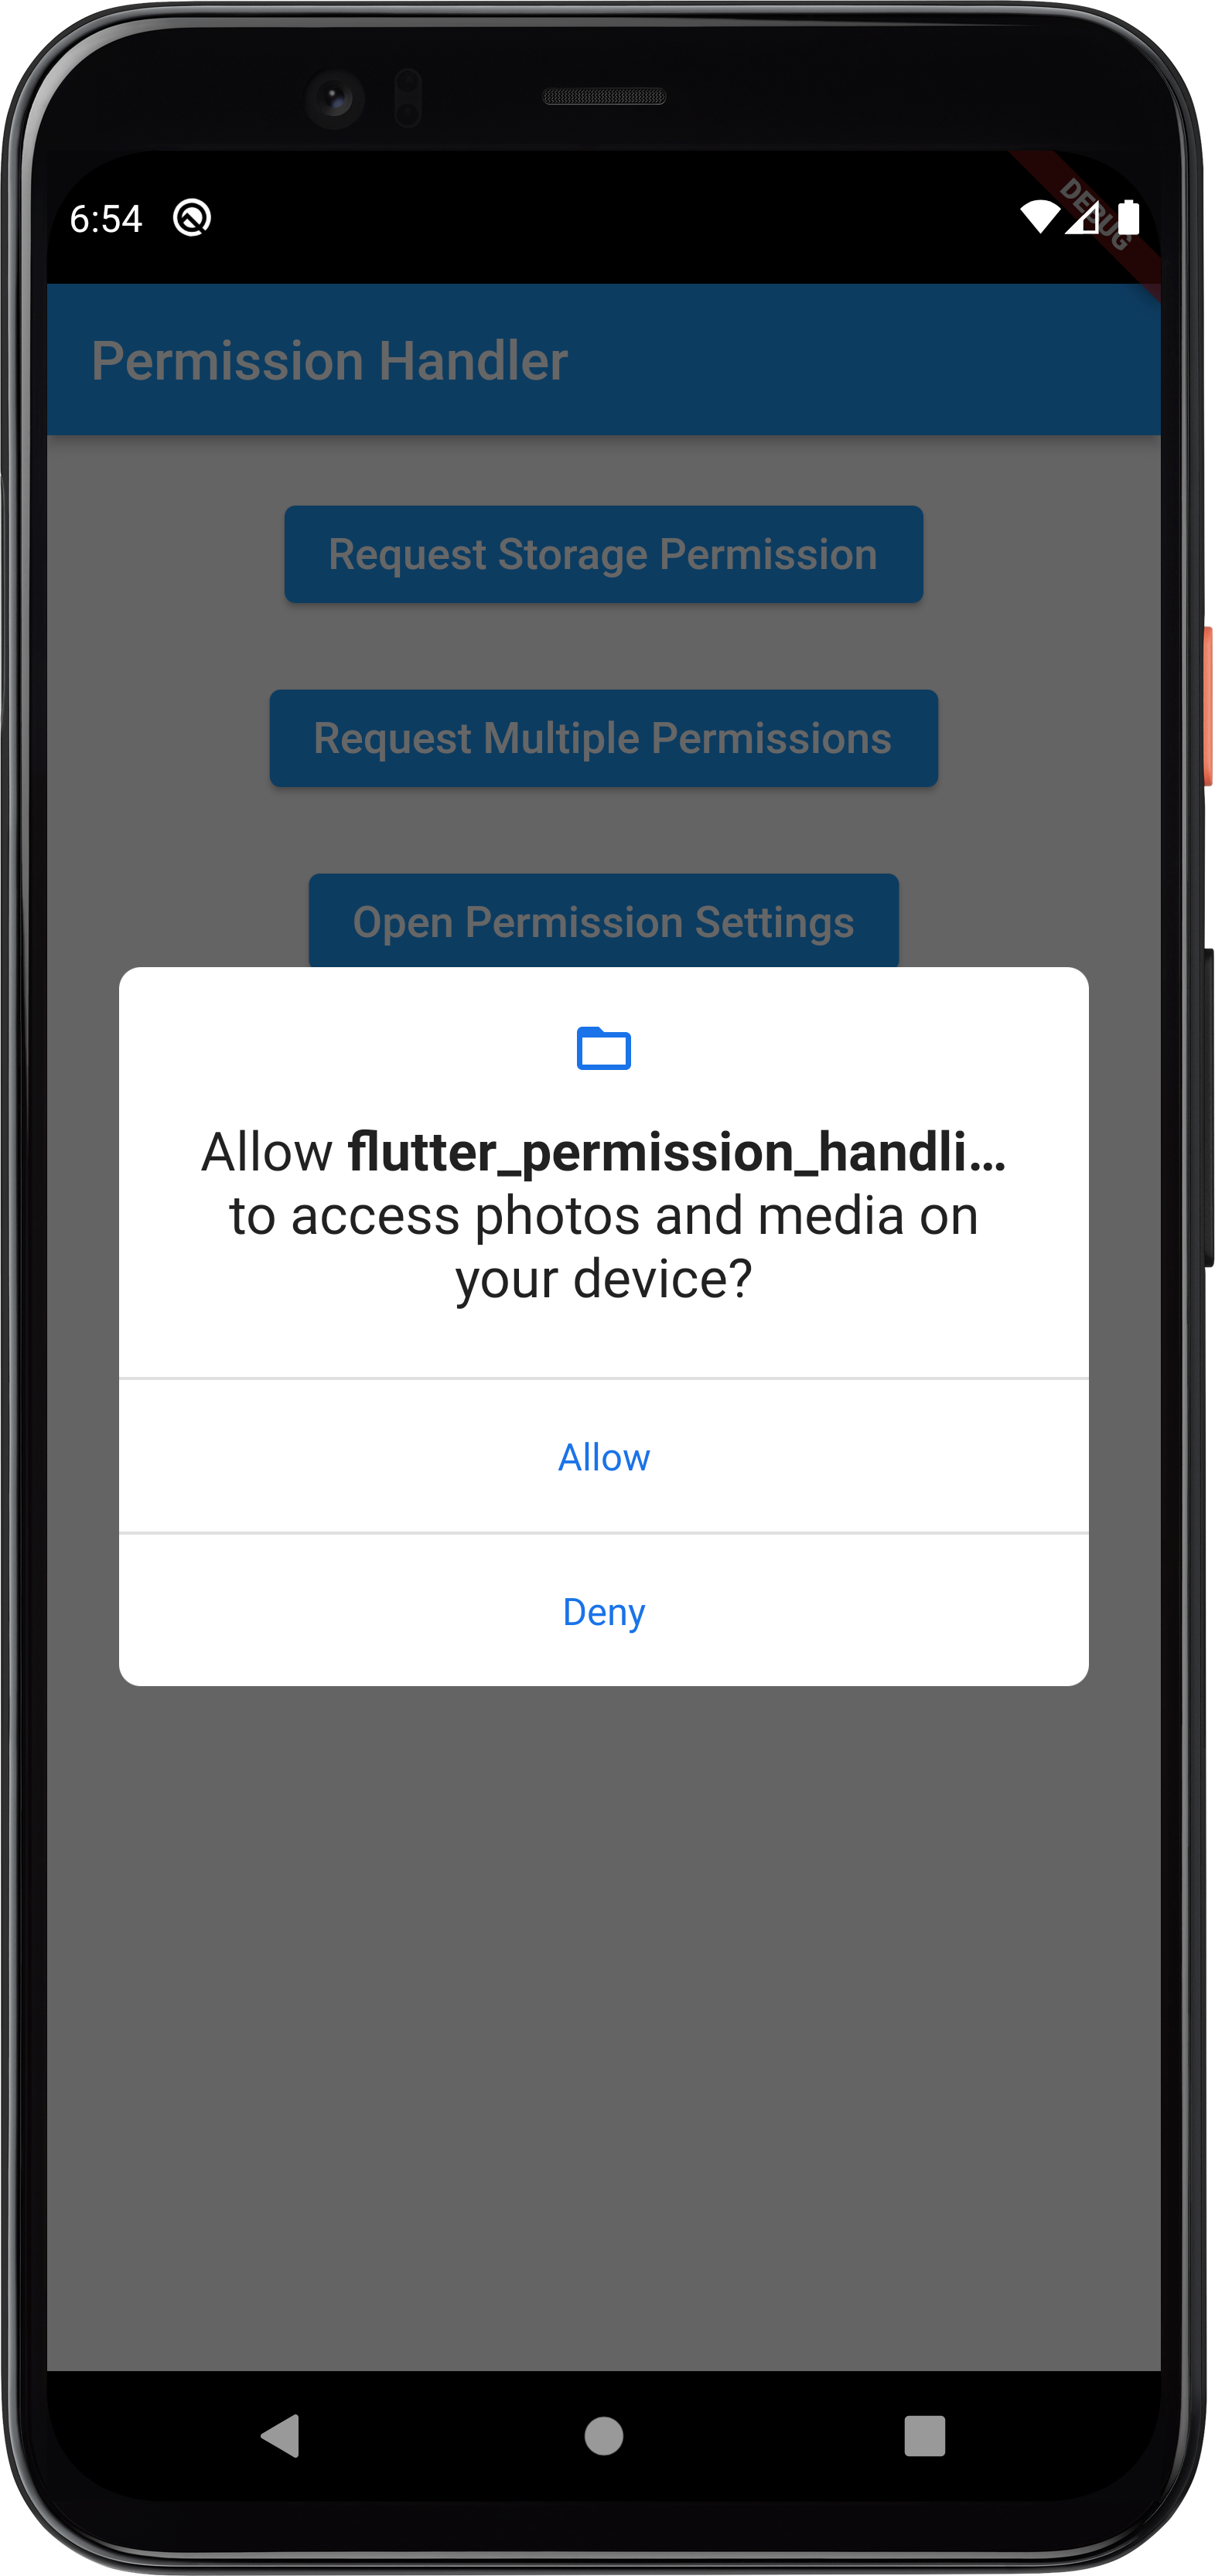Tap the battery icon in status bar
This screenshot has width=1215, height=2576.
(1128, 216)
